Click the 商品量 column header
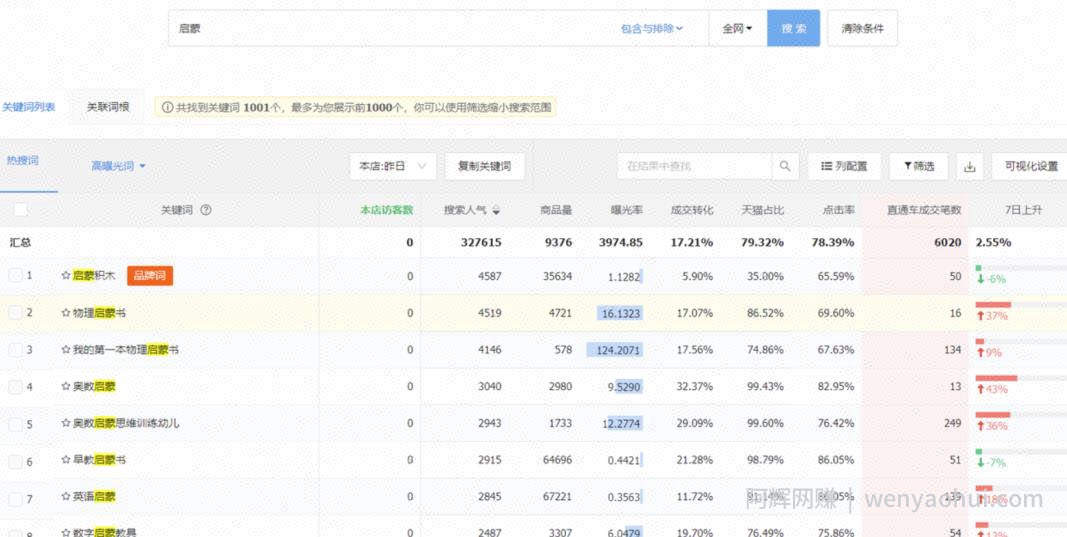The width and height of the screenshot is (1067, 537). 556,210
